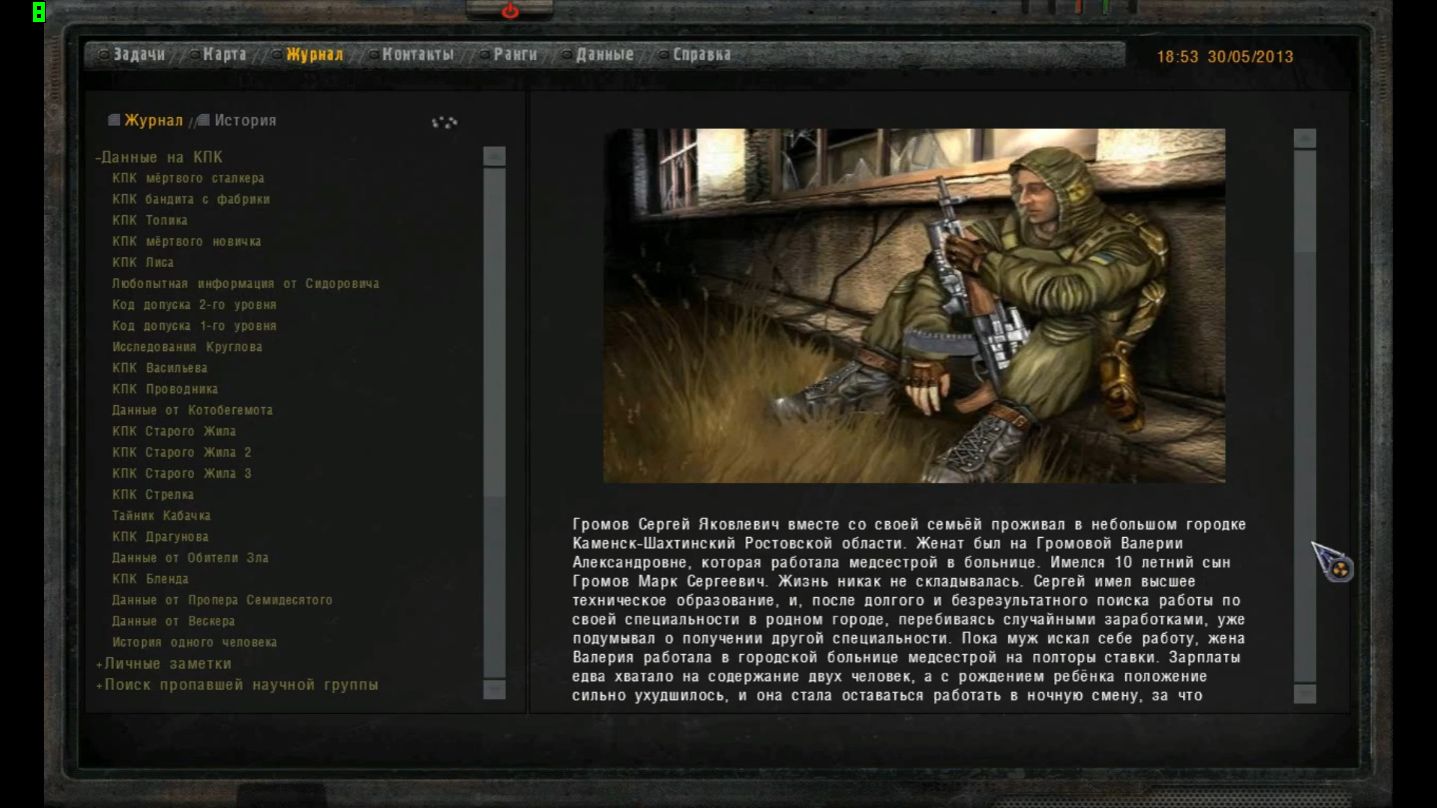This screenshot has width=1437, height=808.
Task: Open Данные от Пропера Семидесятого entry
Action: pos(222,600)
